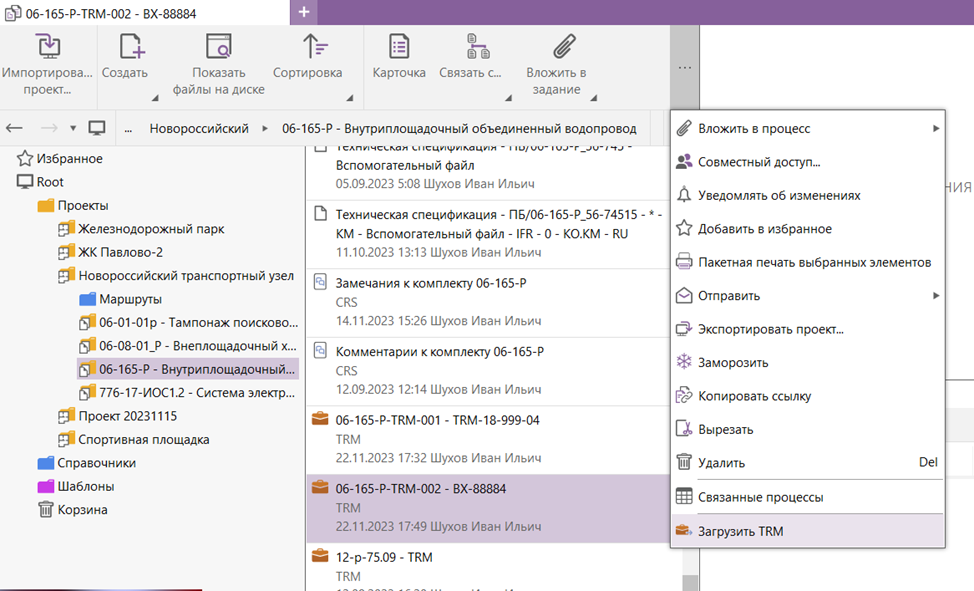Click the Создать new document icon

[x=131, y=47]
